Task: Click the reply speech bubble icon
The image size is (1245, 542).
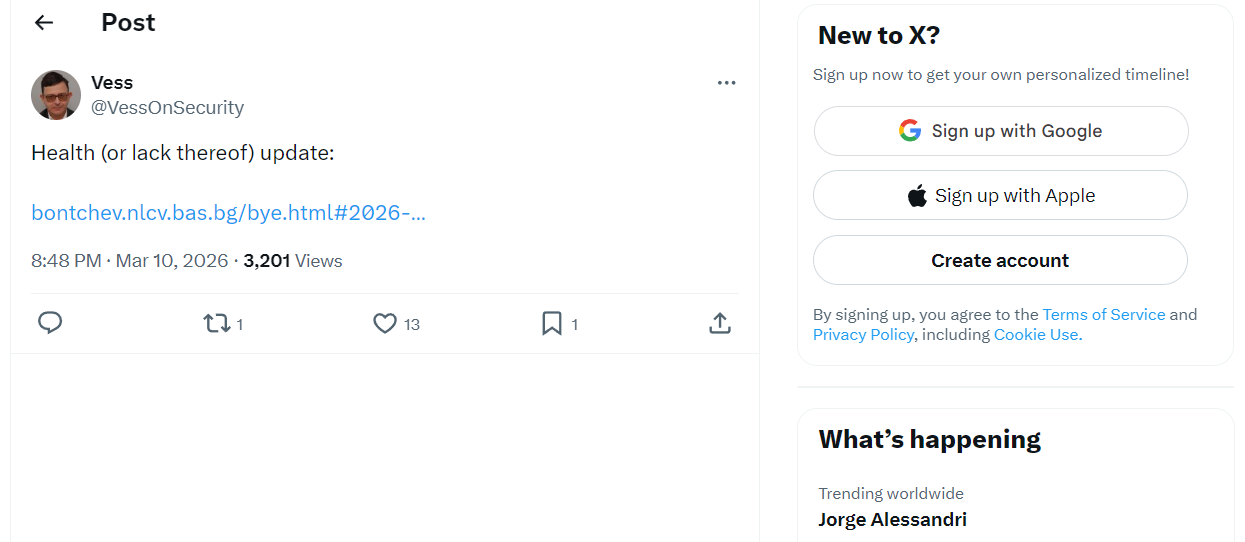Action: [50, 323]
